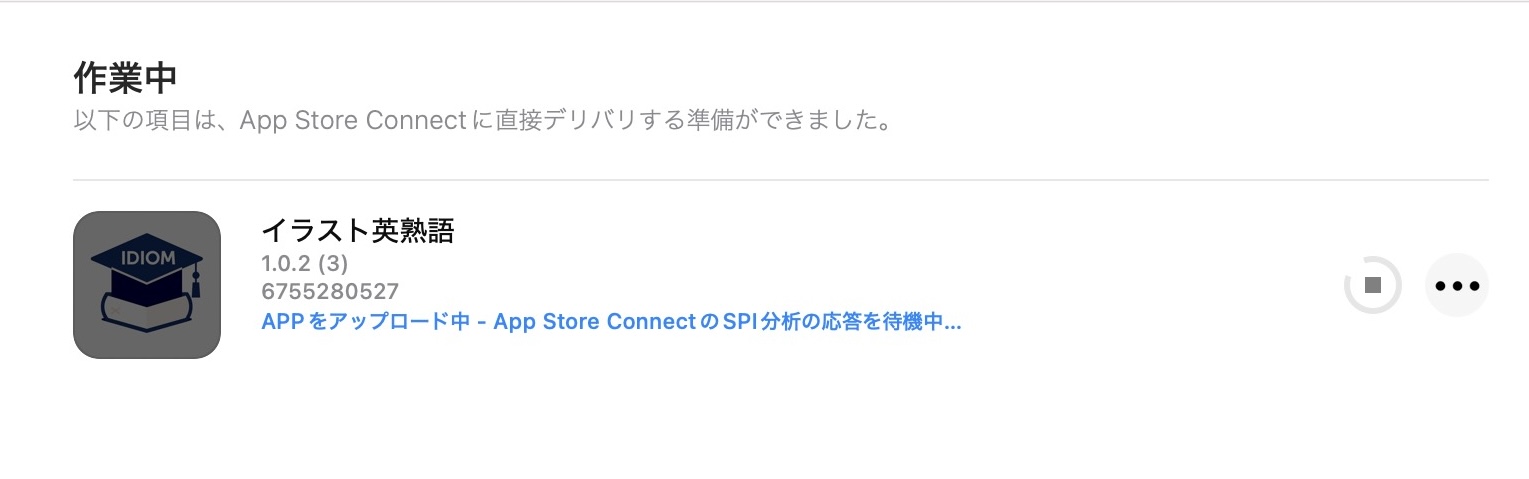This screenshot has width=1529, height=479.
Task: Click the イラスト英熟語 app icon
Action: pos(147,285)
